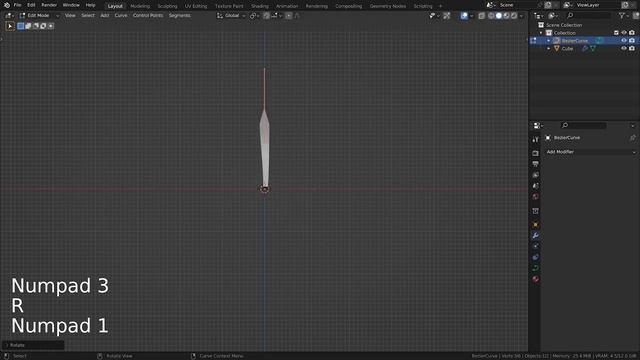Add a new workspace with plus icon

tap(440, 6)
